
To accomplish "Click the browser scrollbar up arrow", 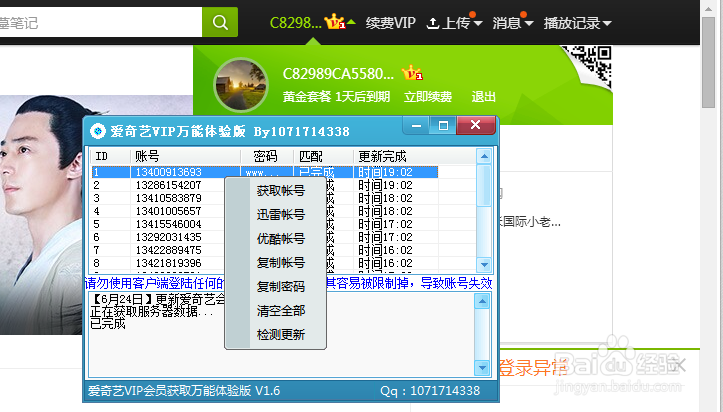I will point(708,8).
